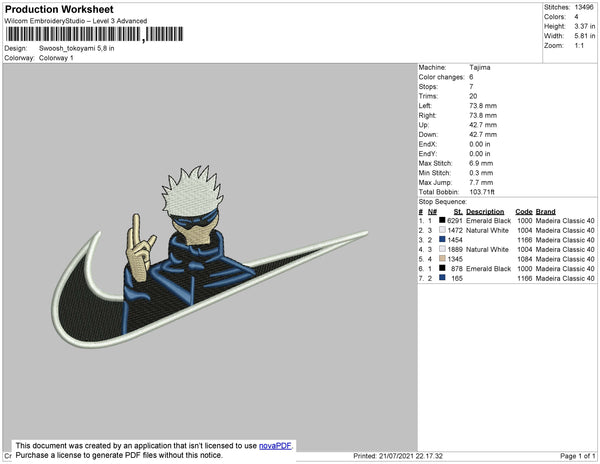
Task: Click the Color changes value 6
Action: point(471,77)
